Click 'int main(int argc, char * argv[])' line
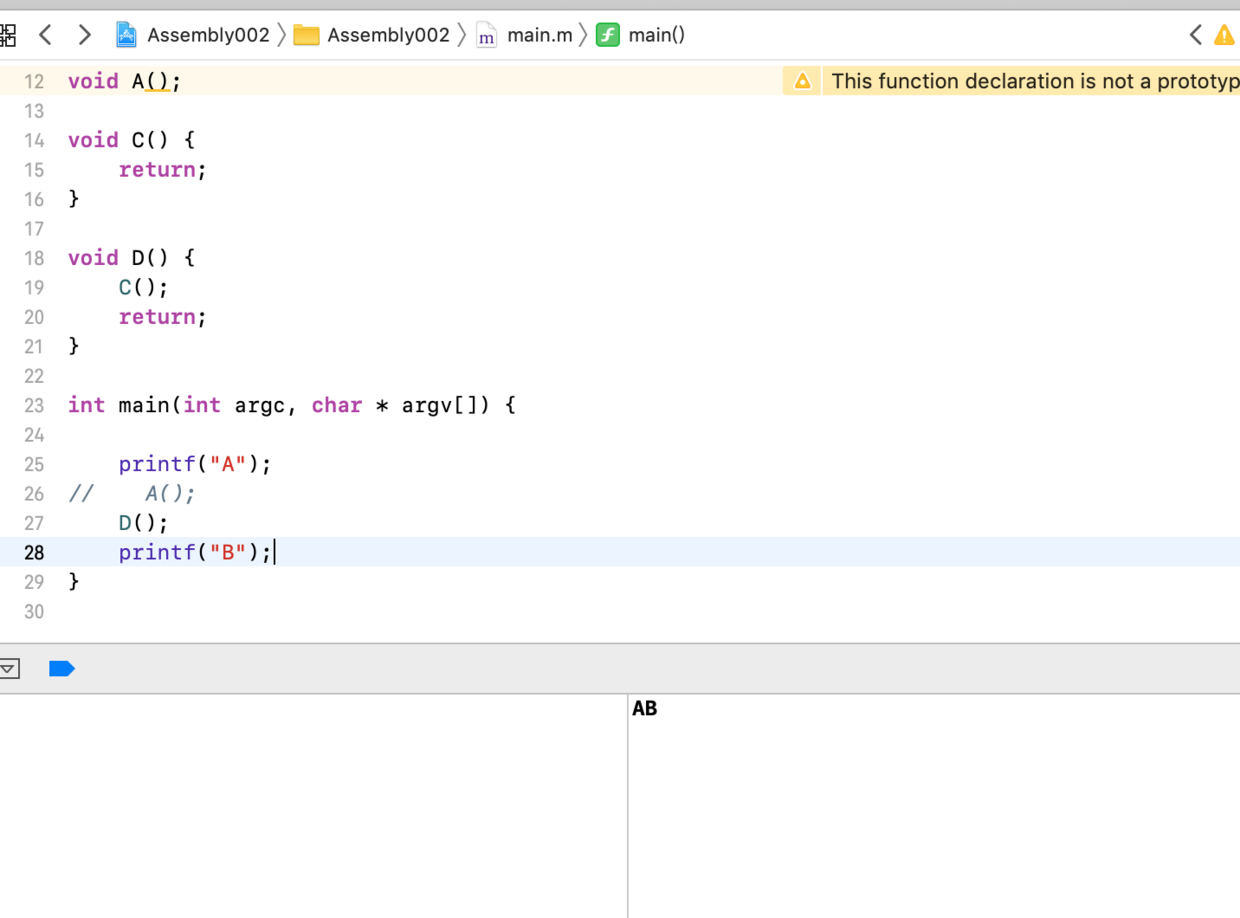The image size is (1240, 918). click(x=292, y=405)
